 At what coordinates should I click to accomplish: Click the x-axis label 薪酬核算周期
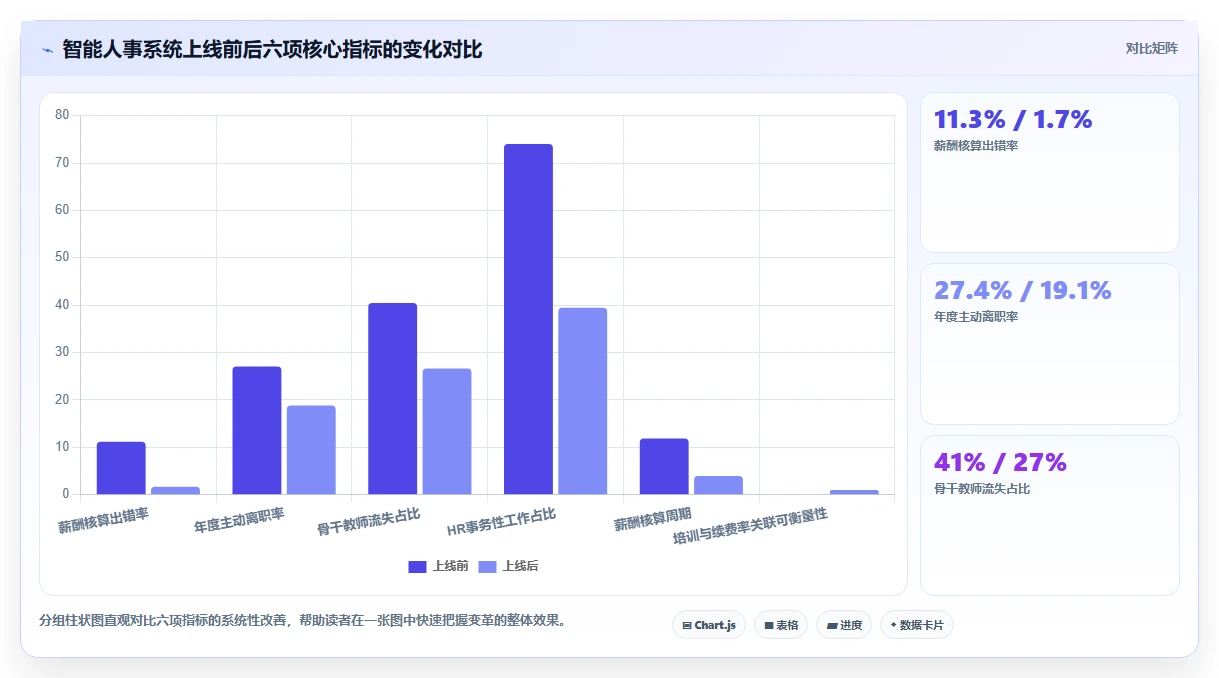point(652,519)
